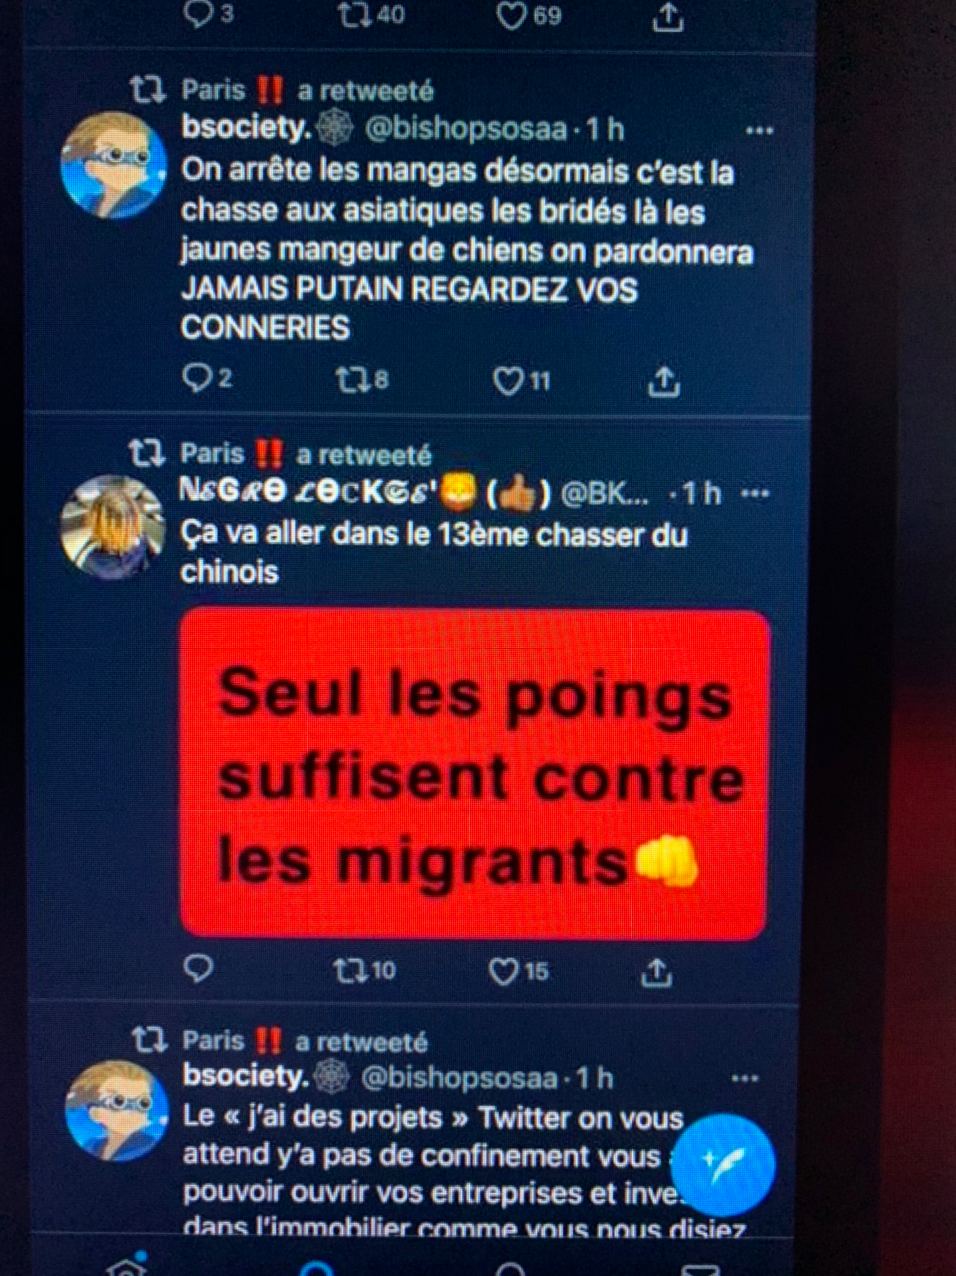The width and height of the screenshot is (956, 1276).
Task: Open more options on last bsociety tweet
Action: 745,1079
